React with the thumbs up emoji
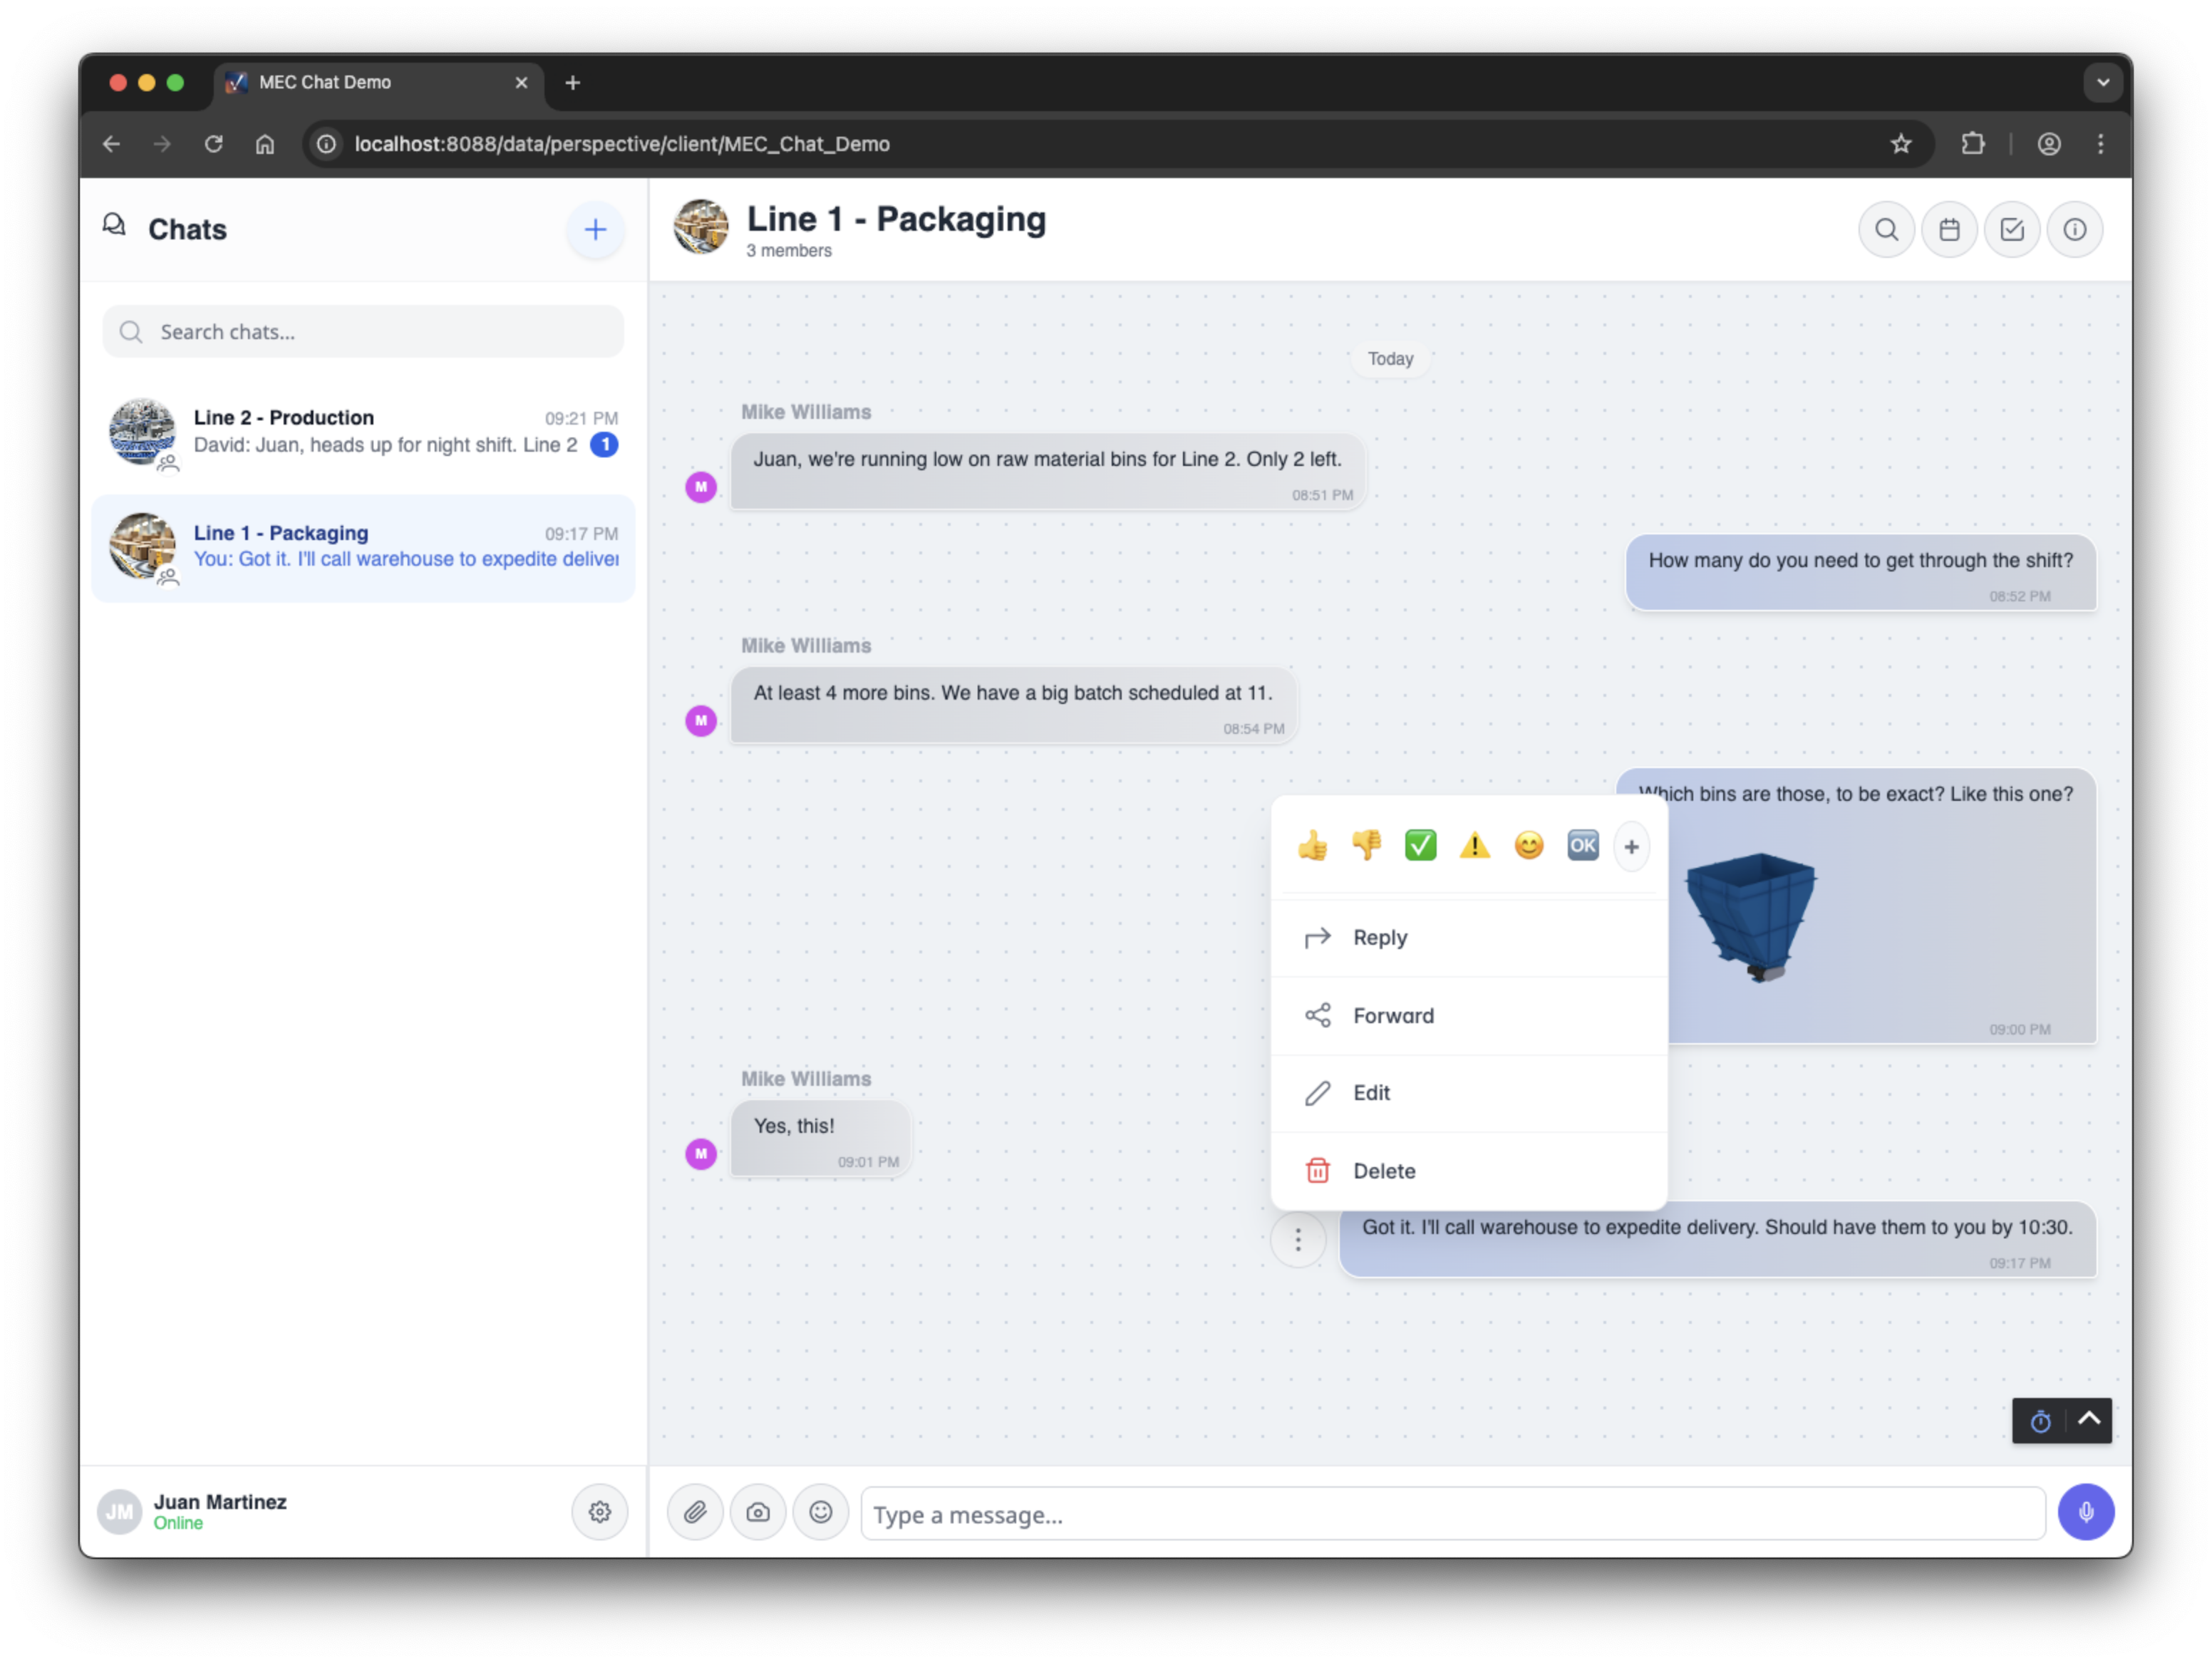The height and width of the screenshot is (1663, 2212). point(1313,845)
